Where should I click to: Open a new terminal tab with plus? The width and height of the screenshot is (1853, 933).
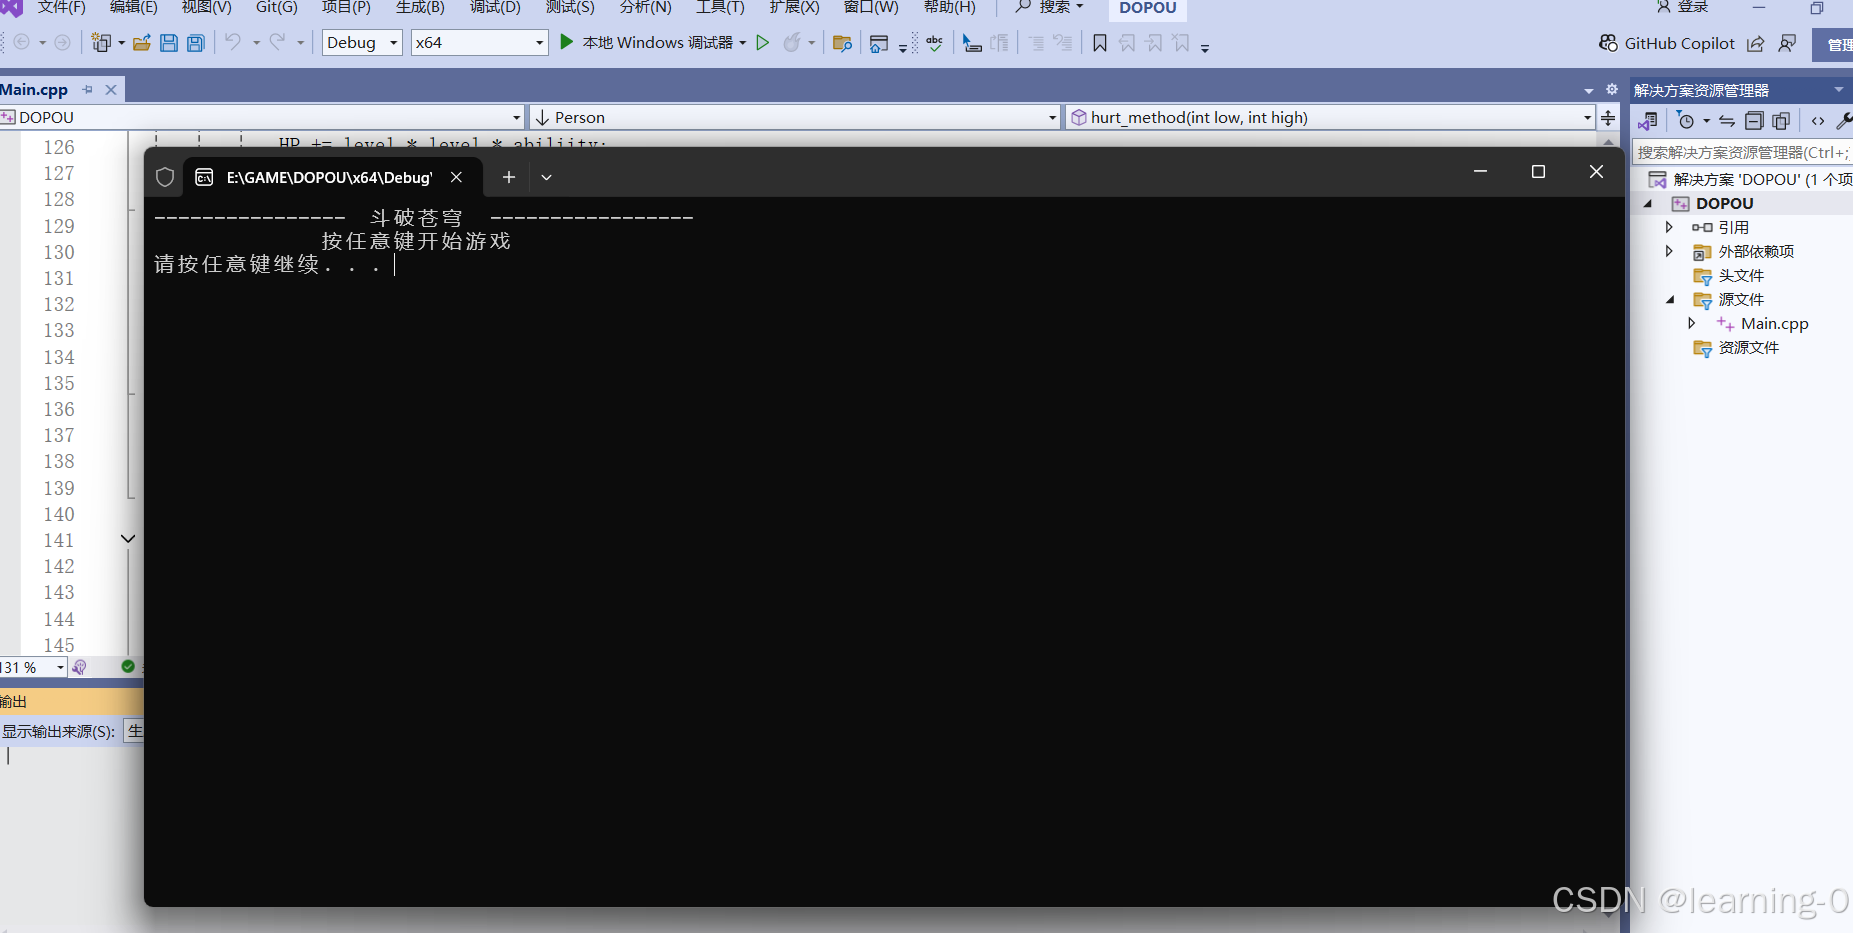click(509, 177)
